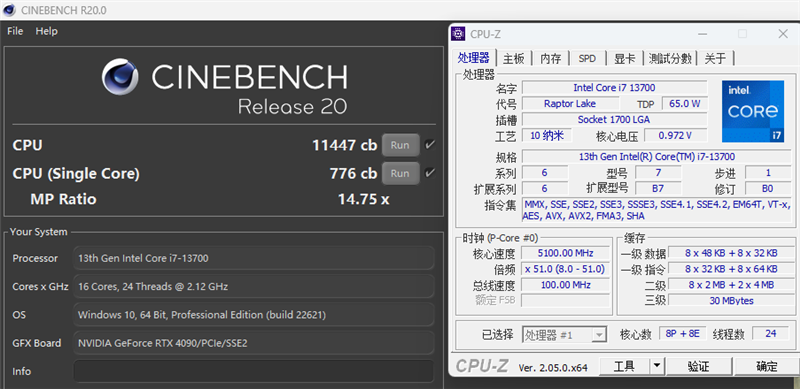Click the 65.0 W TDP value

pyautogui.click(x=685, y=104)
